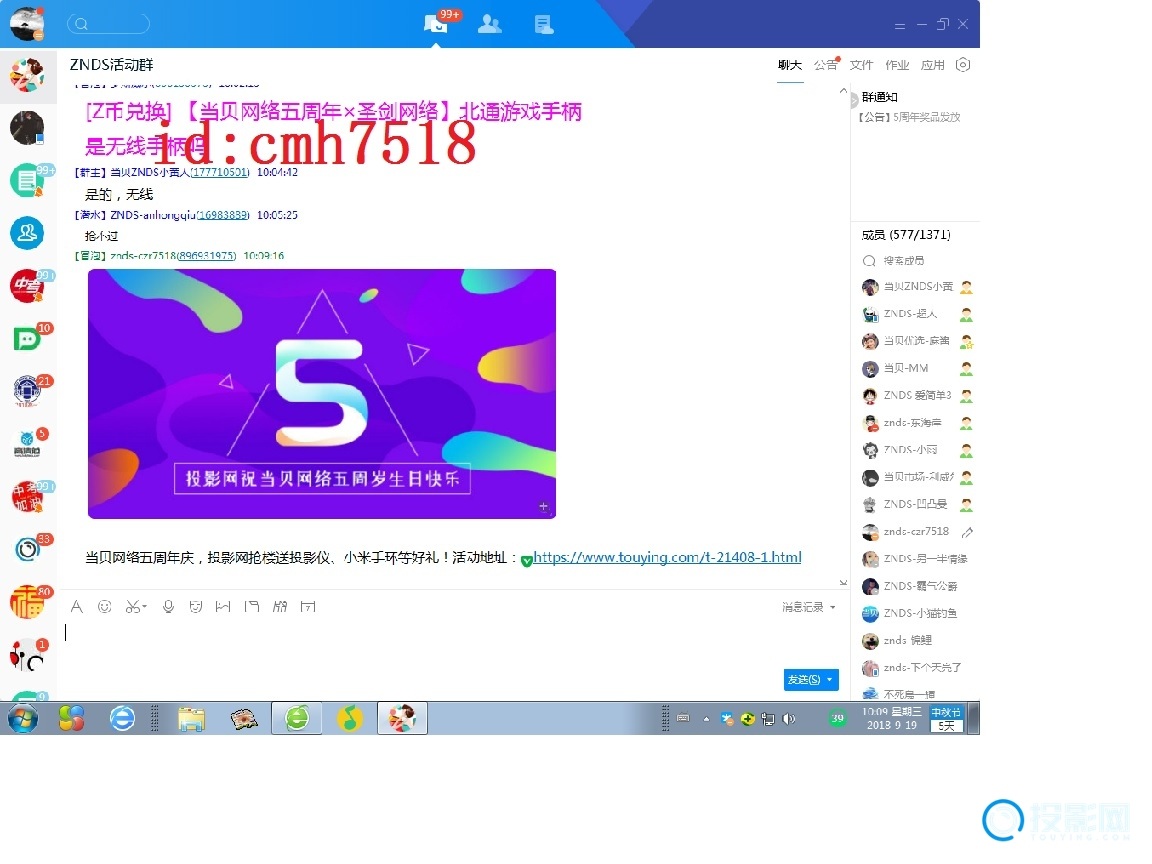Viewport: 1152px width, 864px height.
Task: Open the font style tool (A icon)
Action: [76, 606]
